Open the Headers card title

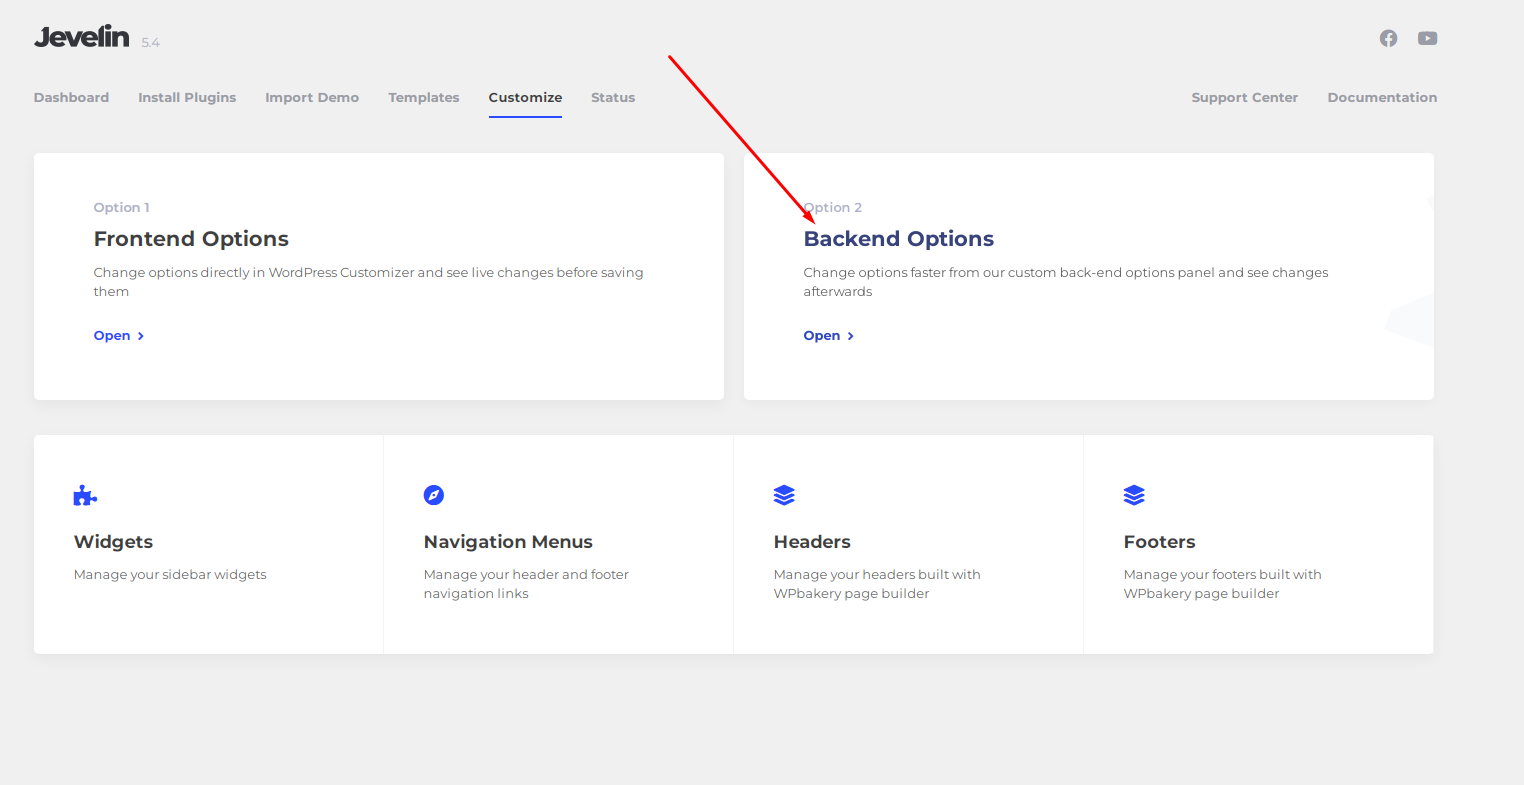[812, 542]
